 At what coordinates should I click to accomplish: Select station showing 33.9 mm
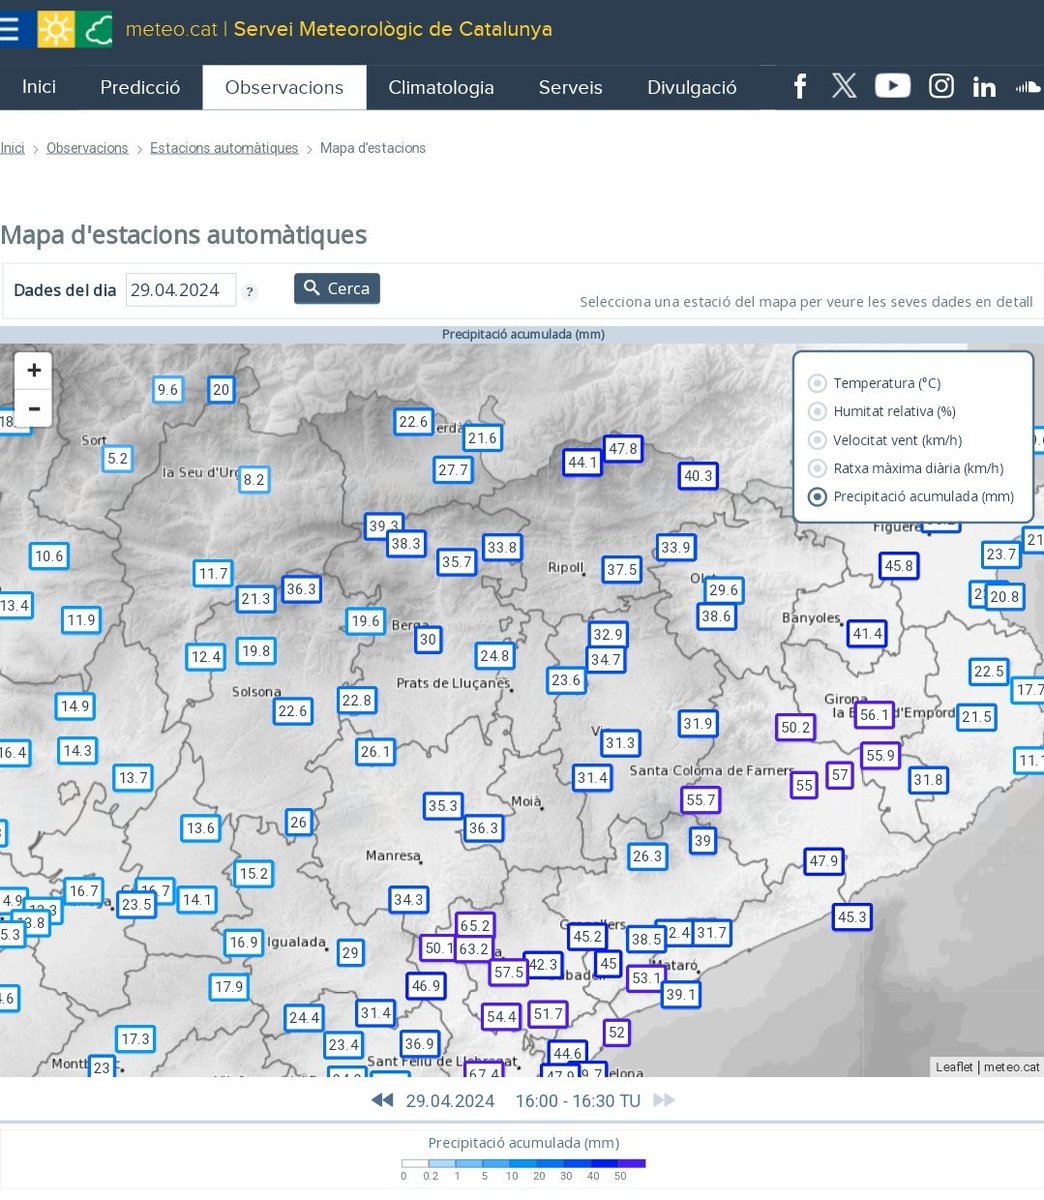coord(676,547)
